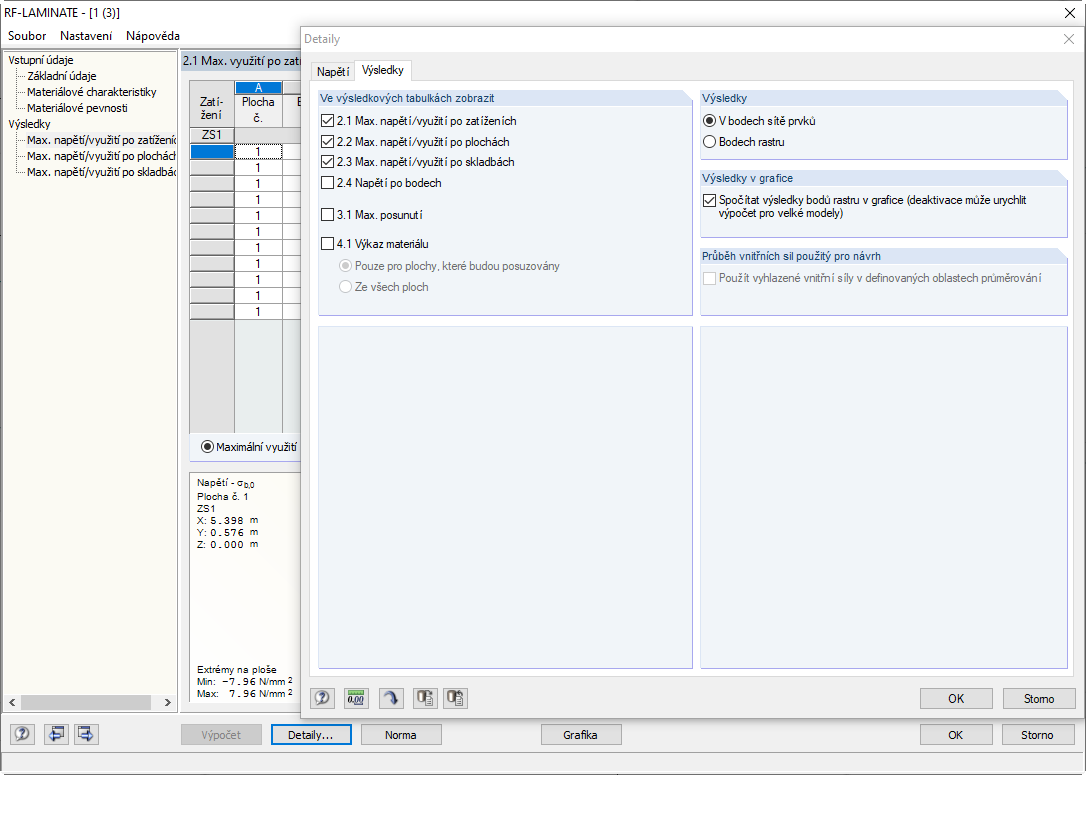
Task: Open Nastavení menu
Action: 86,36
